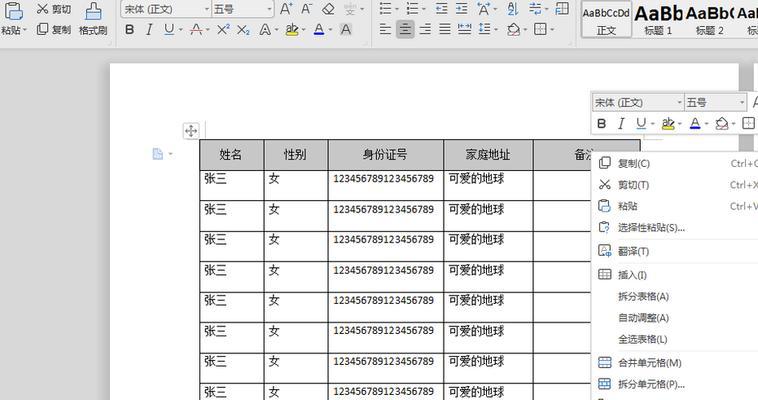Click the decrease indent icon
The image size is (758, 400).
point(441,9)
